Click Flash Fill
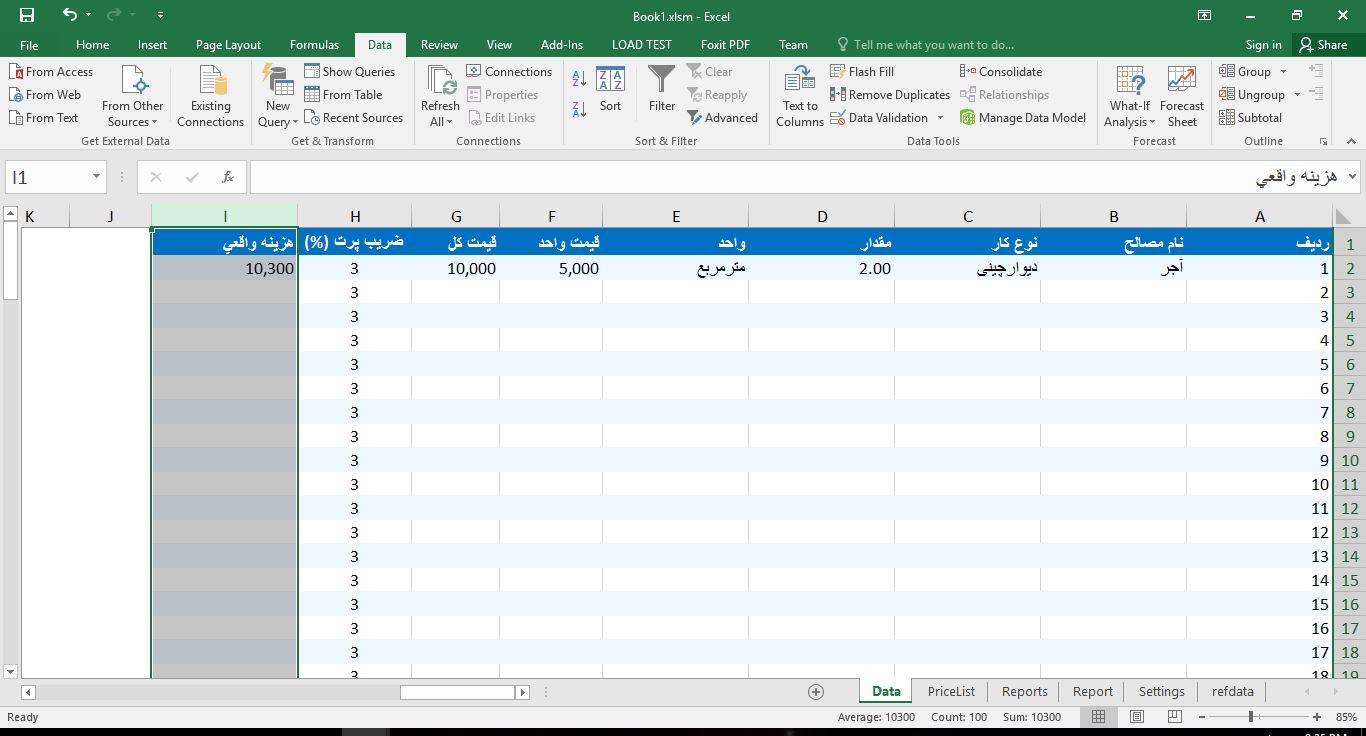The height and width of the screenshot is (736, 1366). pos(862,72)
